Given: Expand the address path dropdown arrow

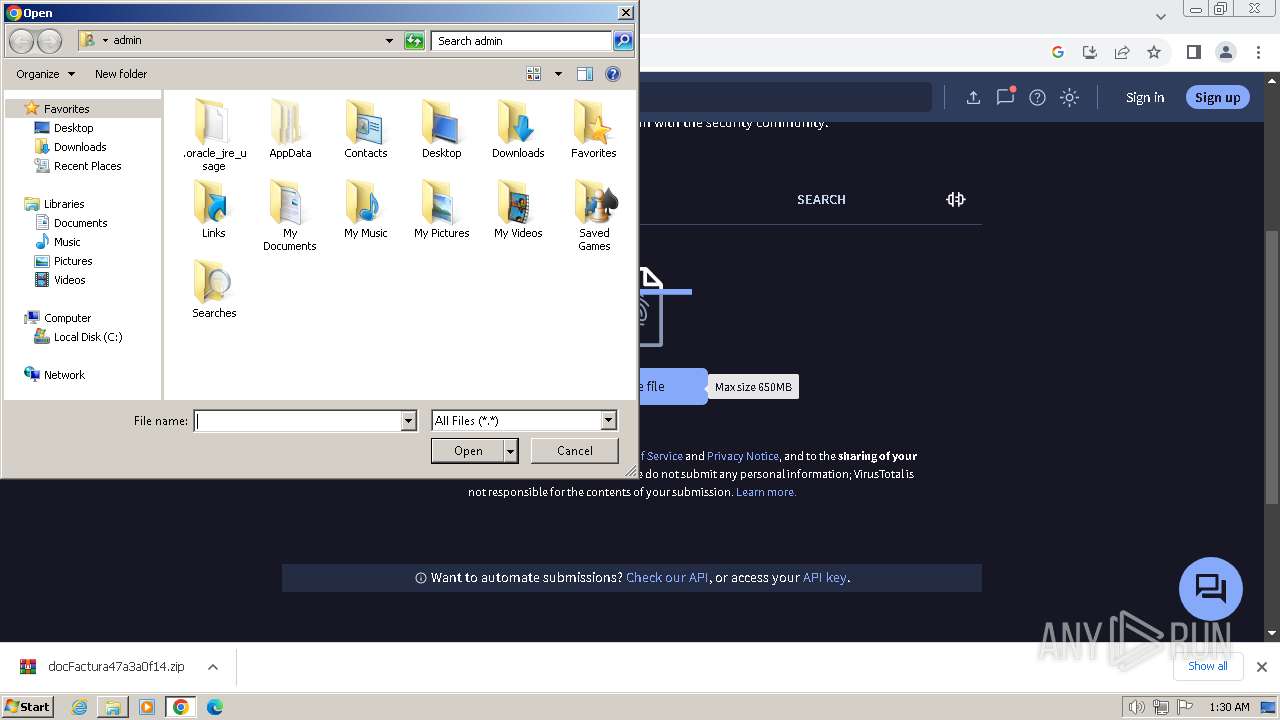Looking at the screenshot, I should coord(389,41).
